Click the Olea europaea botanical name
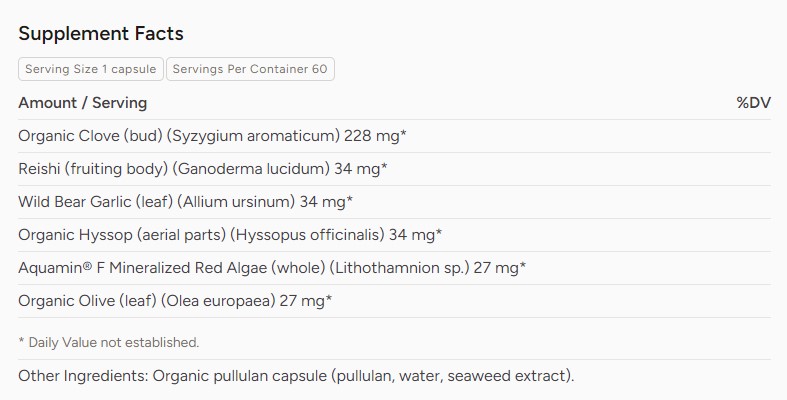This screenshot has width=787, height=400. 218,301
